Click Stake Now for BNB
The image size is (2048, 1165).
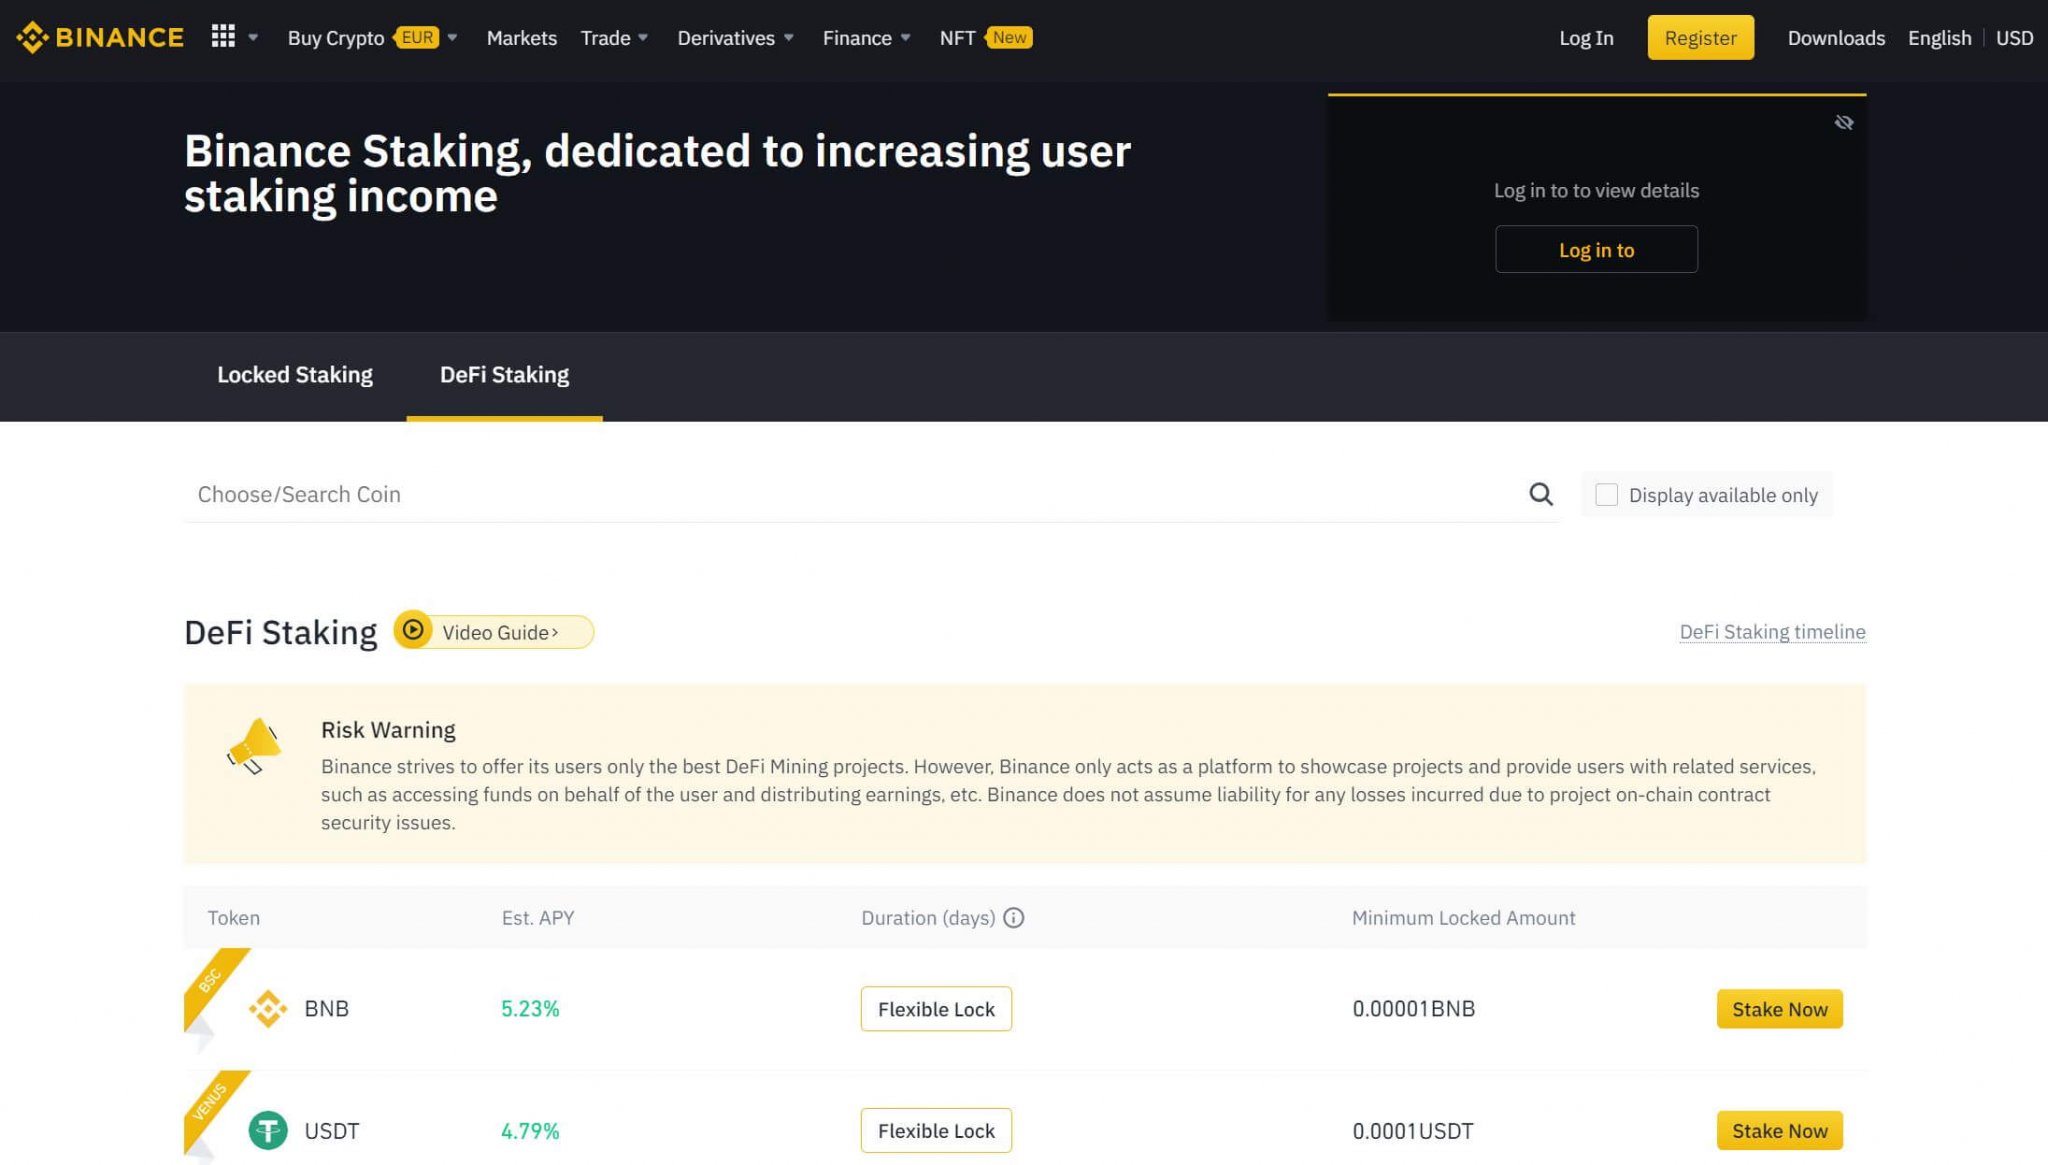click(x=1779, y=1008)
